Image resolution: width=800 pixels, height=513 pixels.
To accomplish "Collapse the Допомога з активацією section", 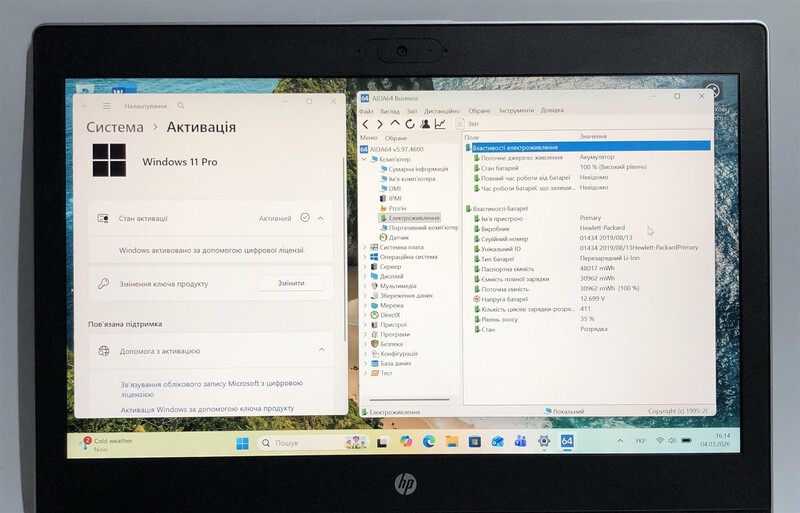I will pos(321,350).
